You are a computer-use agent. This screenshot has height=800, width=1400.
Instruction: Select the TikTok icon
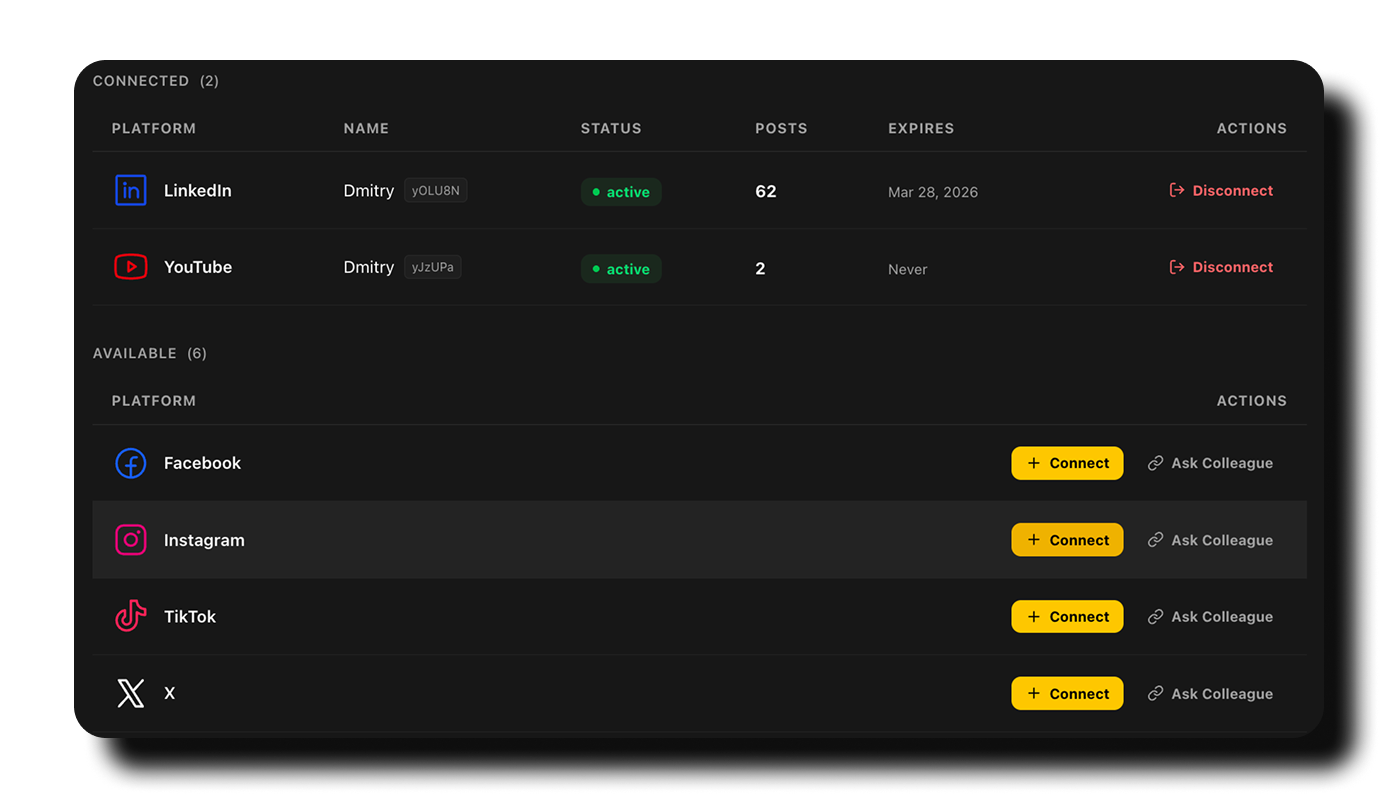click(x=131, y=616)
